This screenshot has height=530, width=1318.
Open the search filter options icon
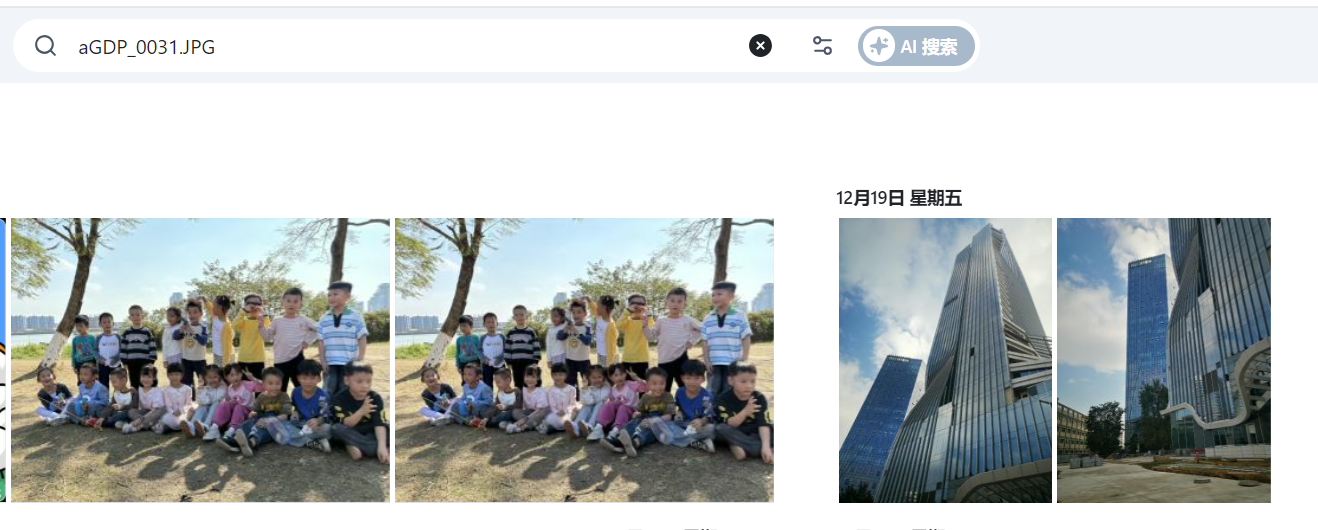(822, 46)
